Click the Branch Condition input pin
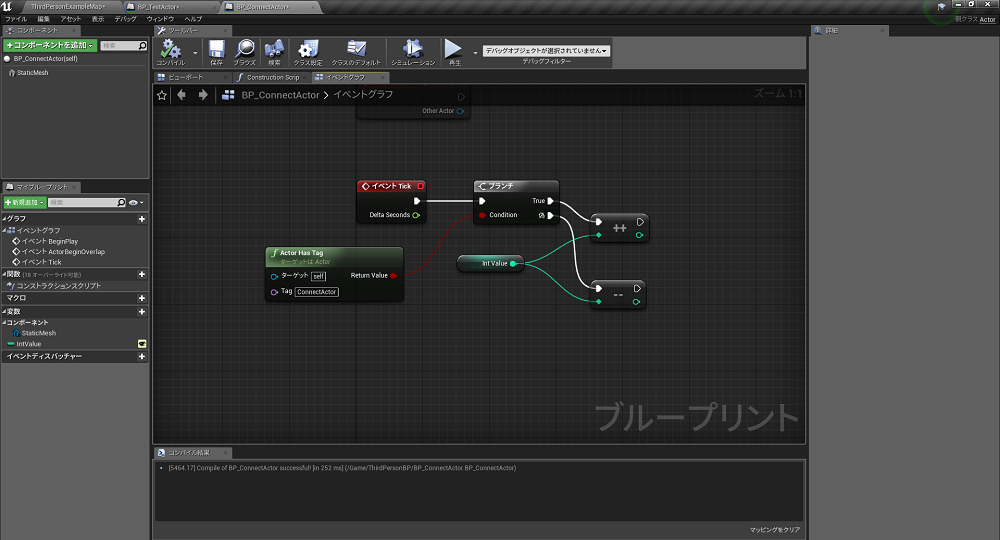This screenshot has width=1000, height=540. point(483,215)
